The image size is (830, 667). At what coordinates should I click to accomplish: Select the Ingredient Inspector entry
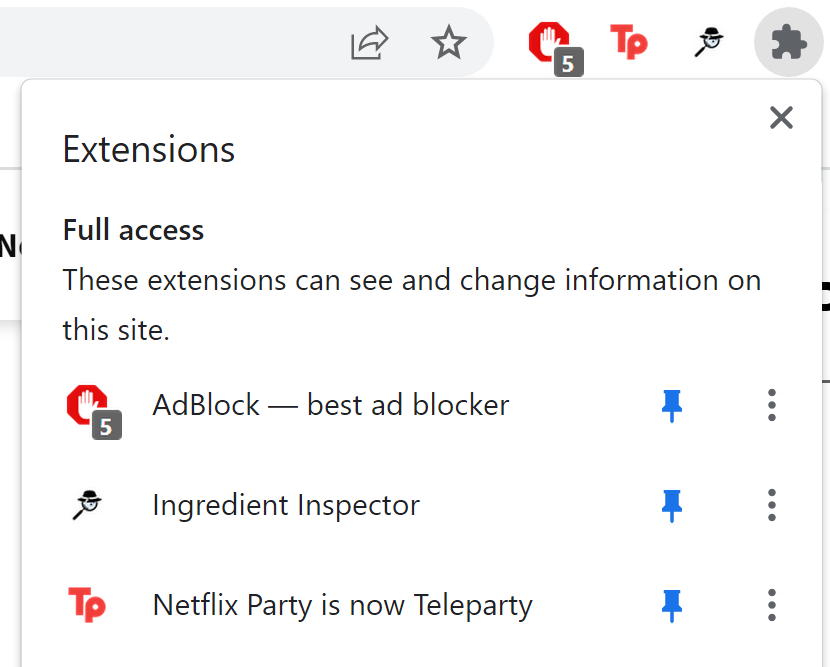[x=286, y=505]
